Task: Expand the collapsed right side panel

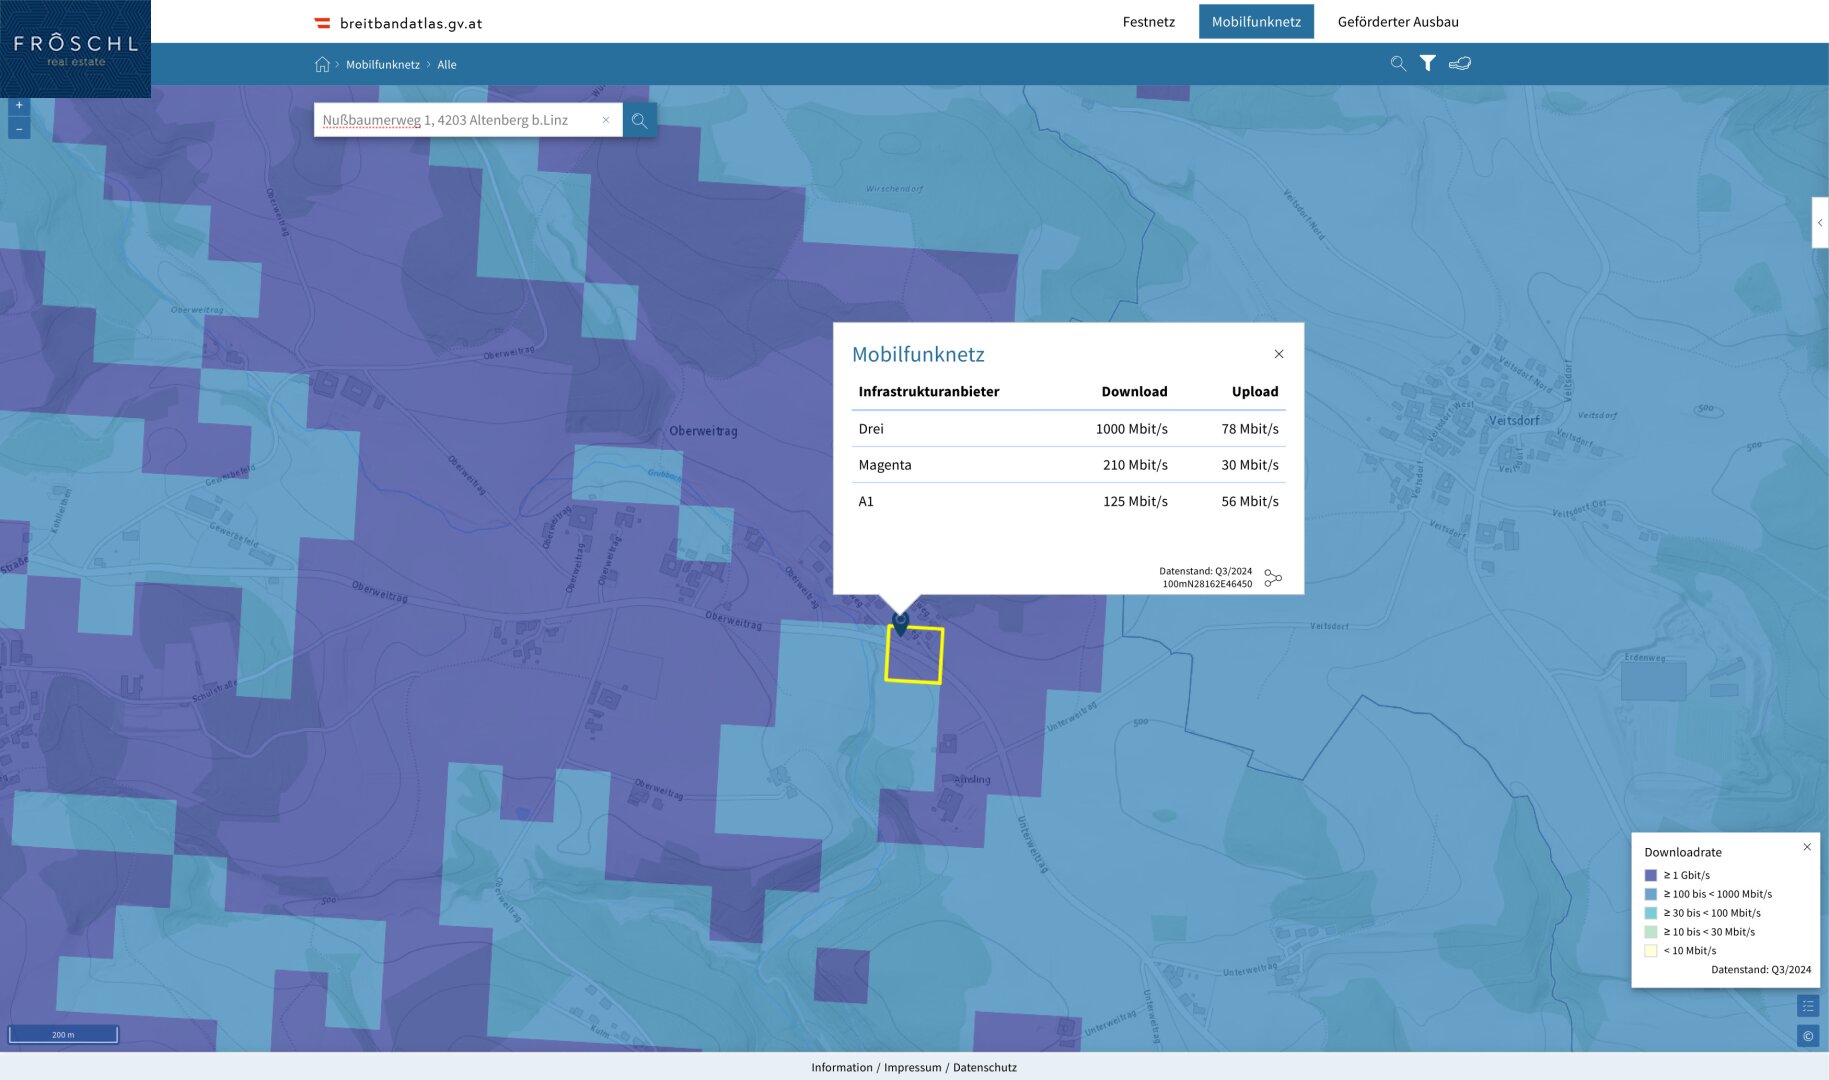Action: (1820, 223)
